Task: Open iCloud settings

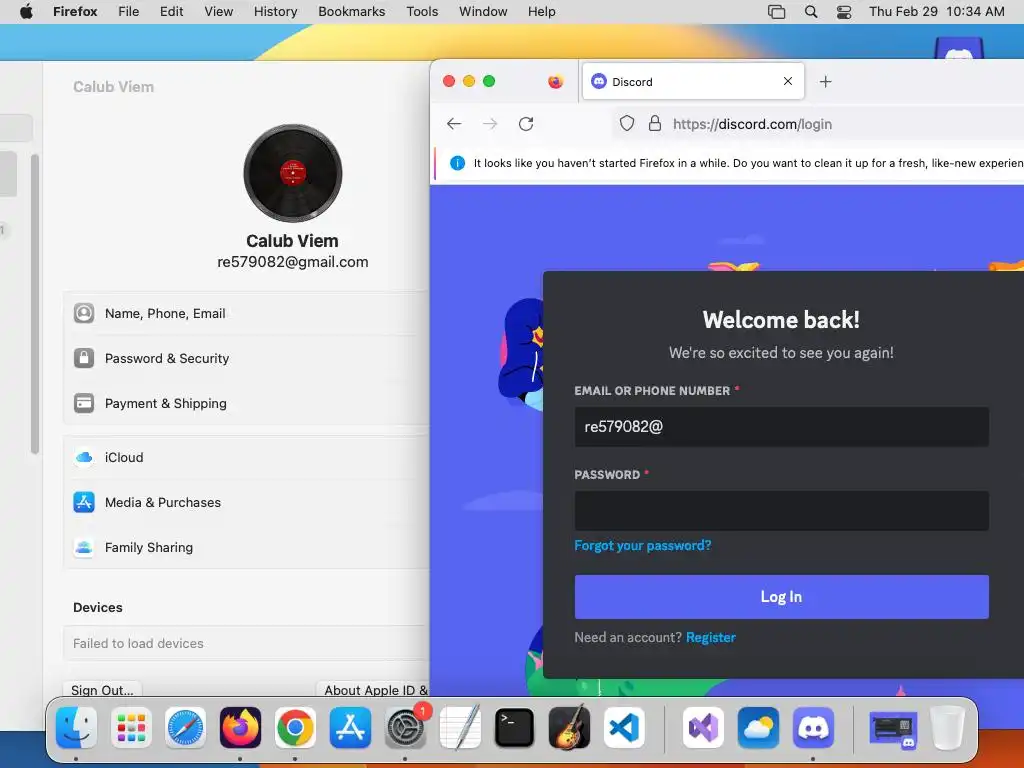Action: click(246, 457)
